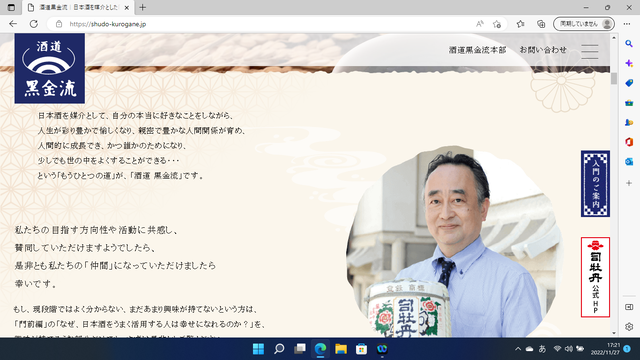Screen dimensions: 640x360
Task: Open Collections icon in toolbar
Action: tap(541, 24)
